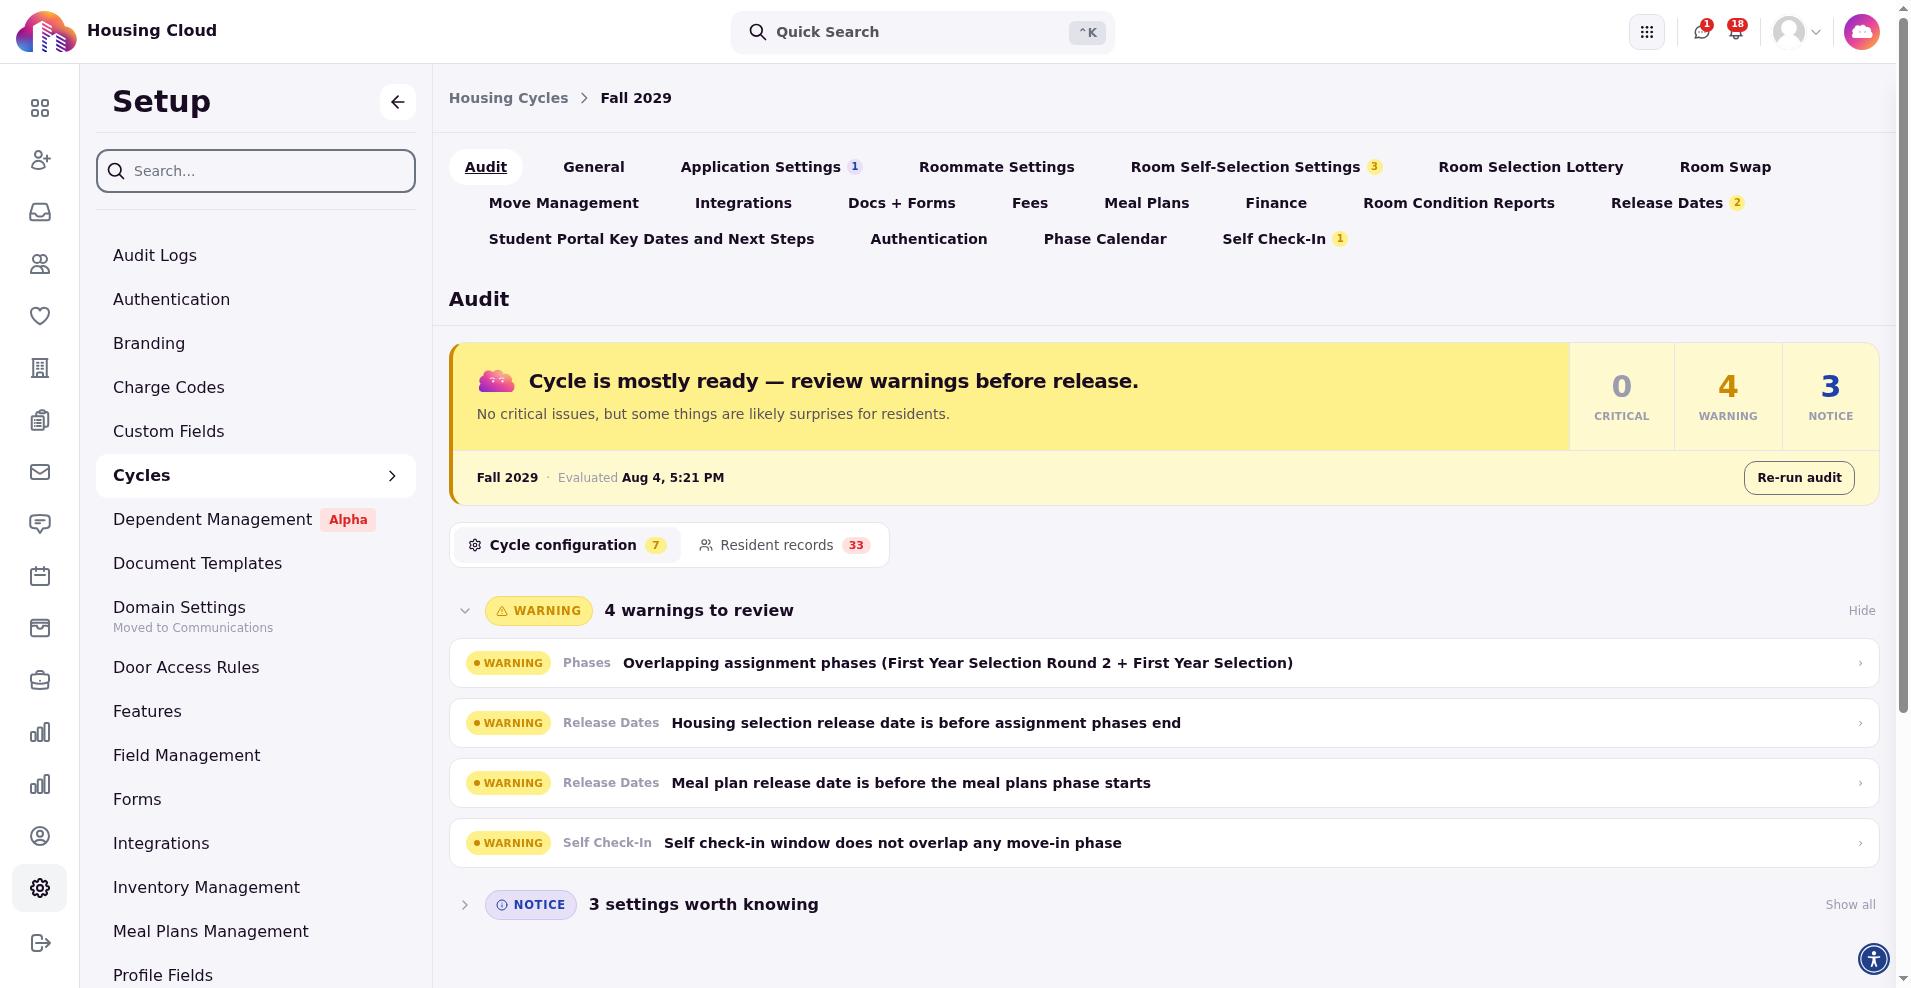Image resolution: width=1911 pixels, height=988 pixels.
Task: Open the accessibility widget icon
Action: point(1874,959)
